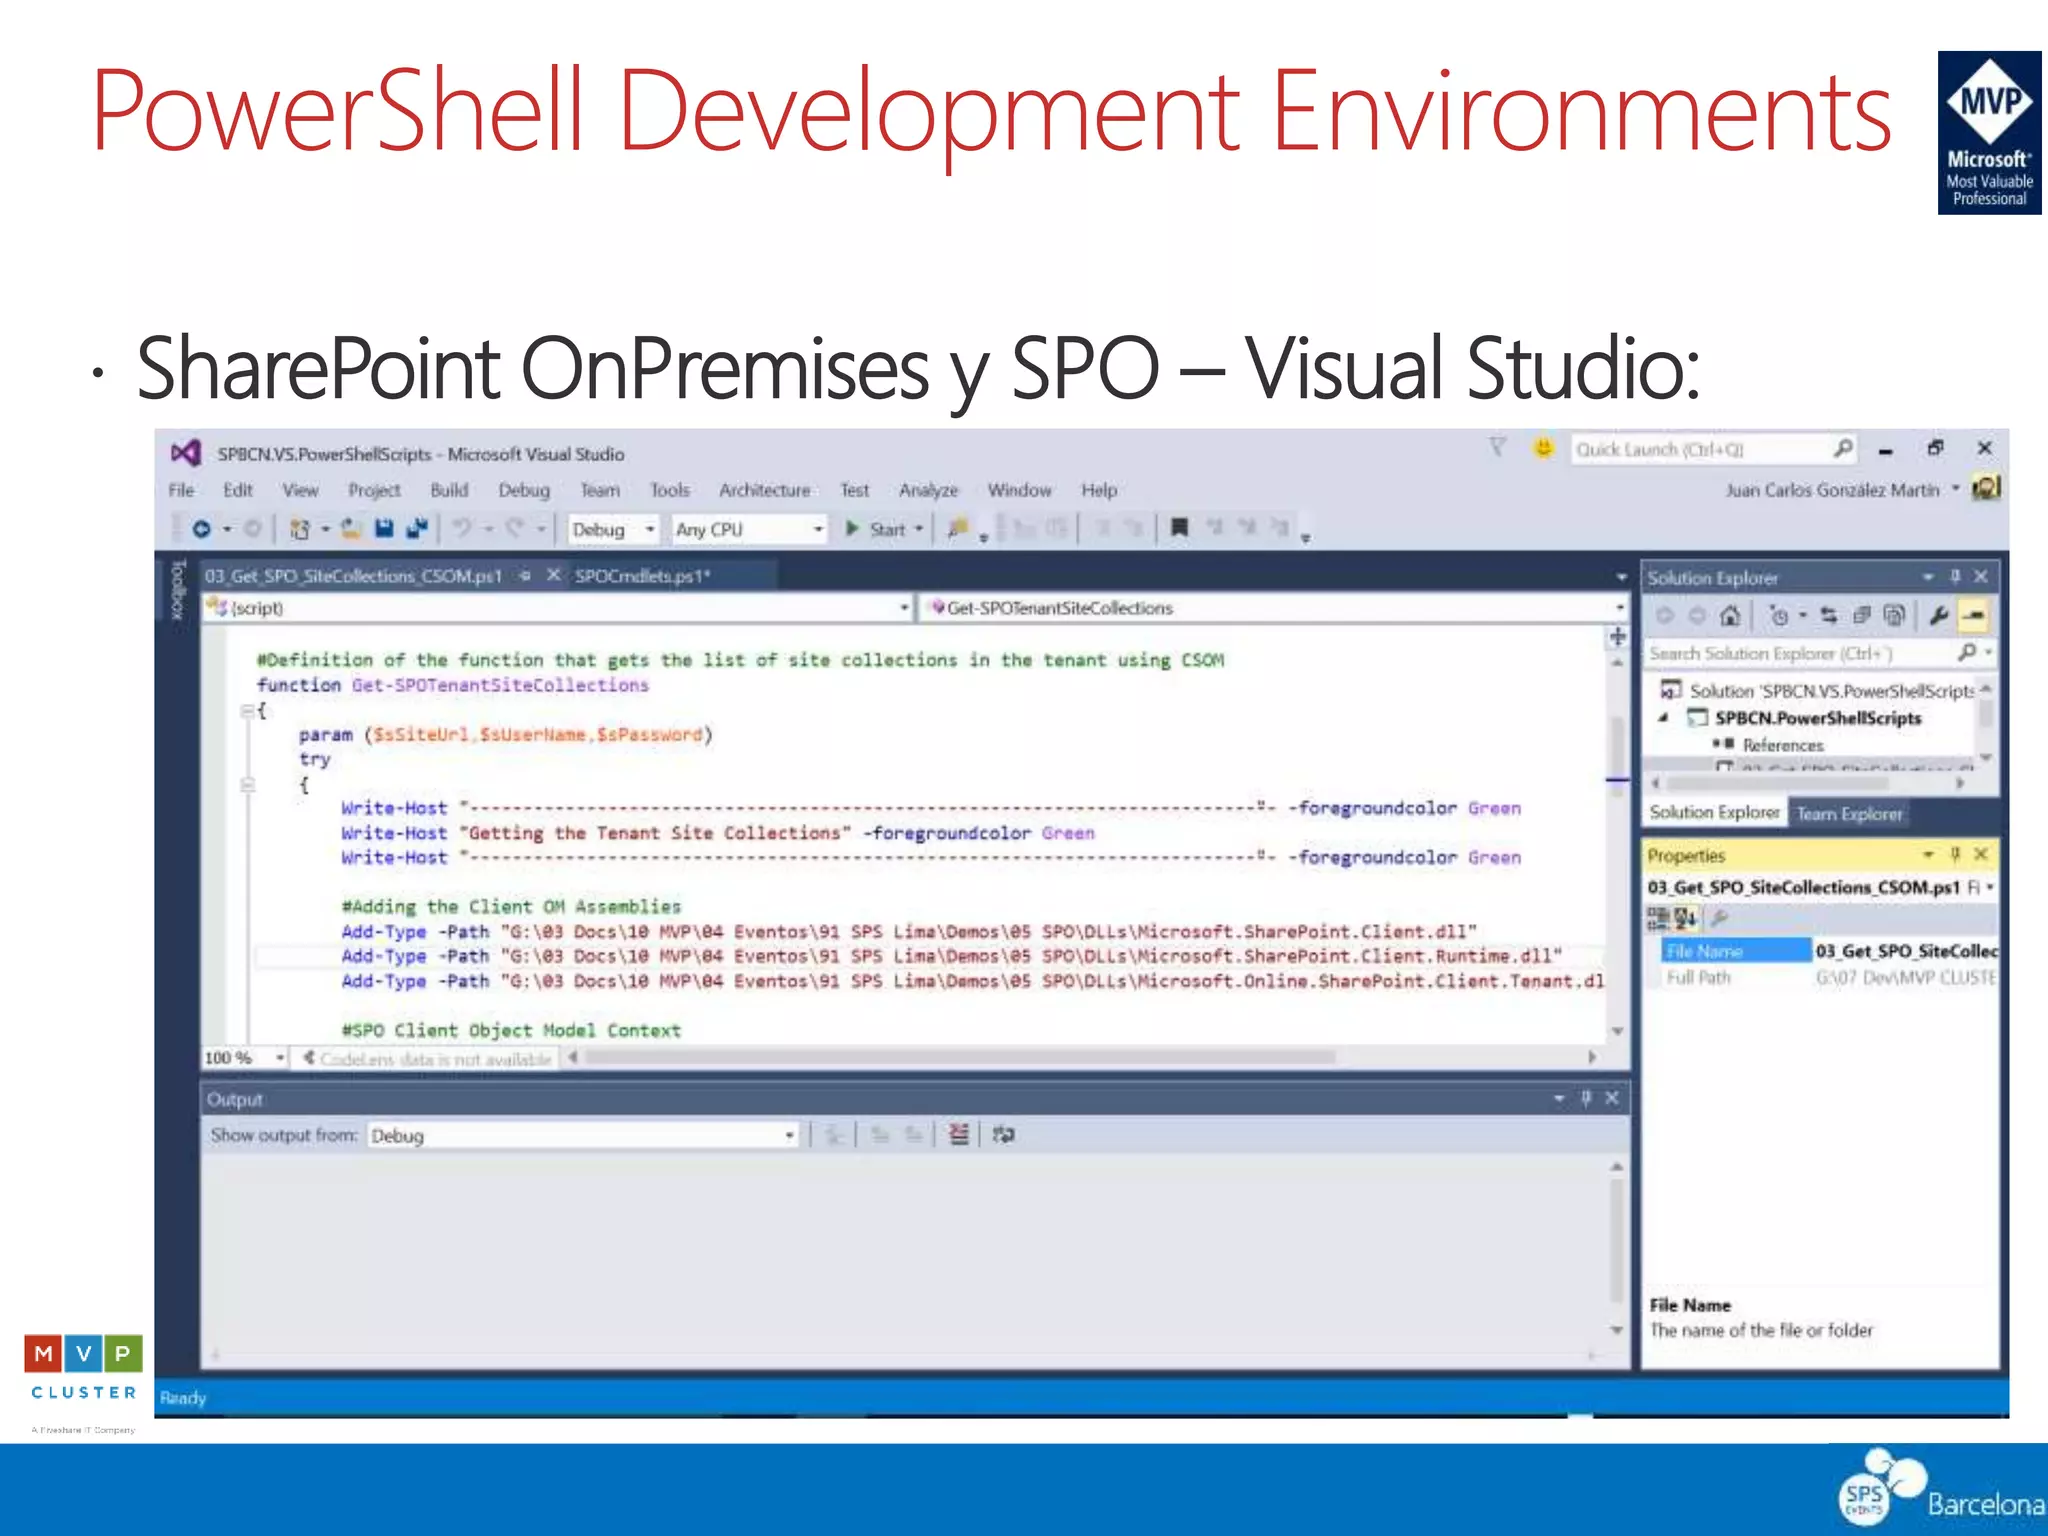
Task: Toggle auto-hide pin on Properties panel
Action: 1956,855
